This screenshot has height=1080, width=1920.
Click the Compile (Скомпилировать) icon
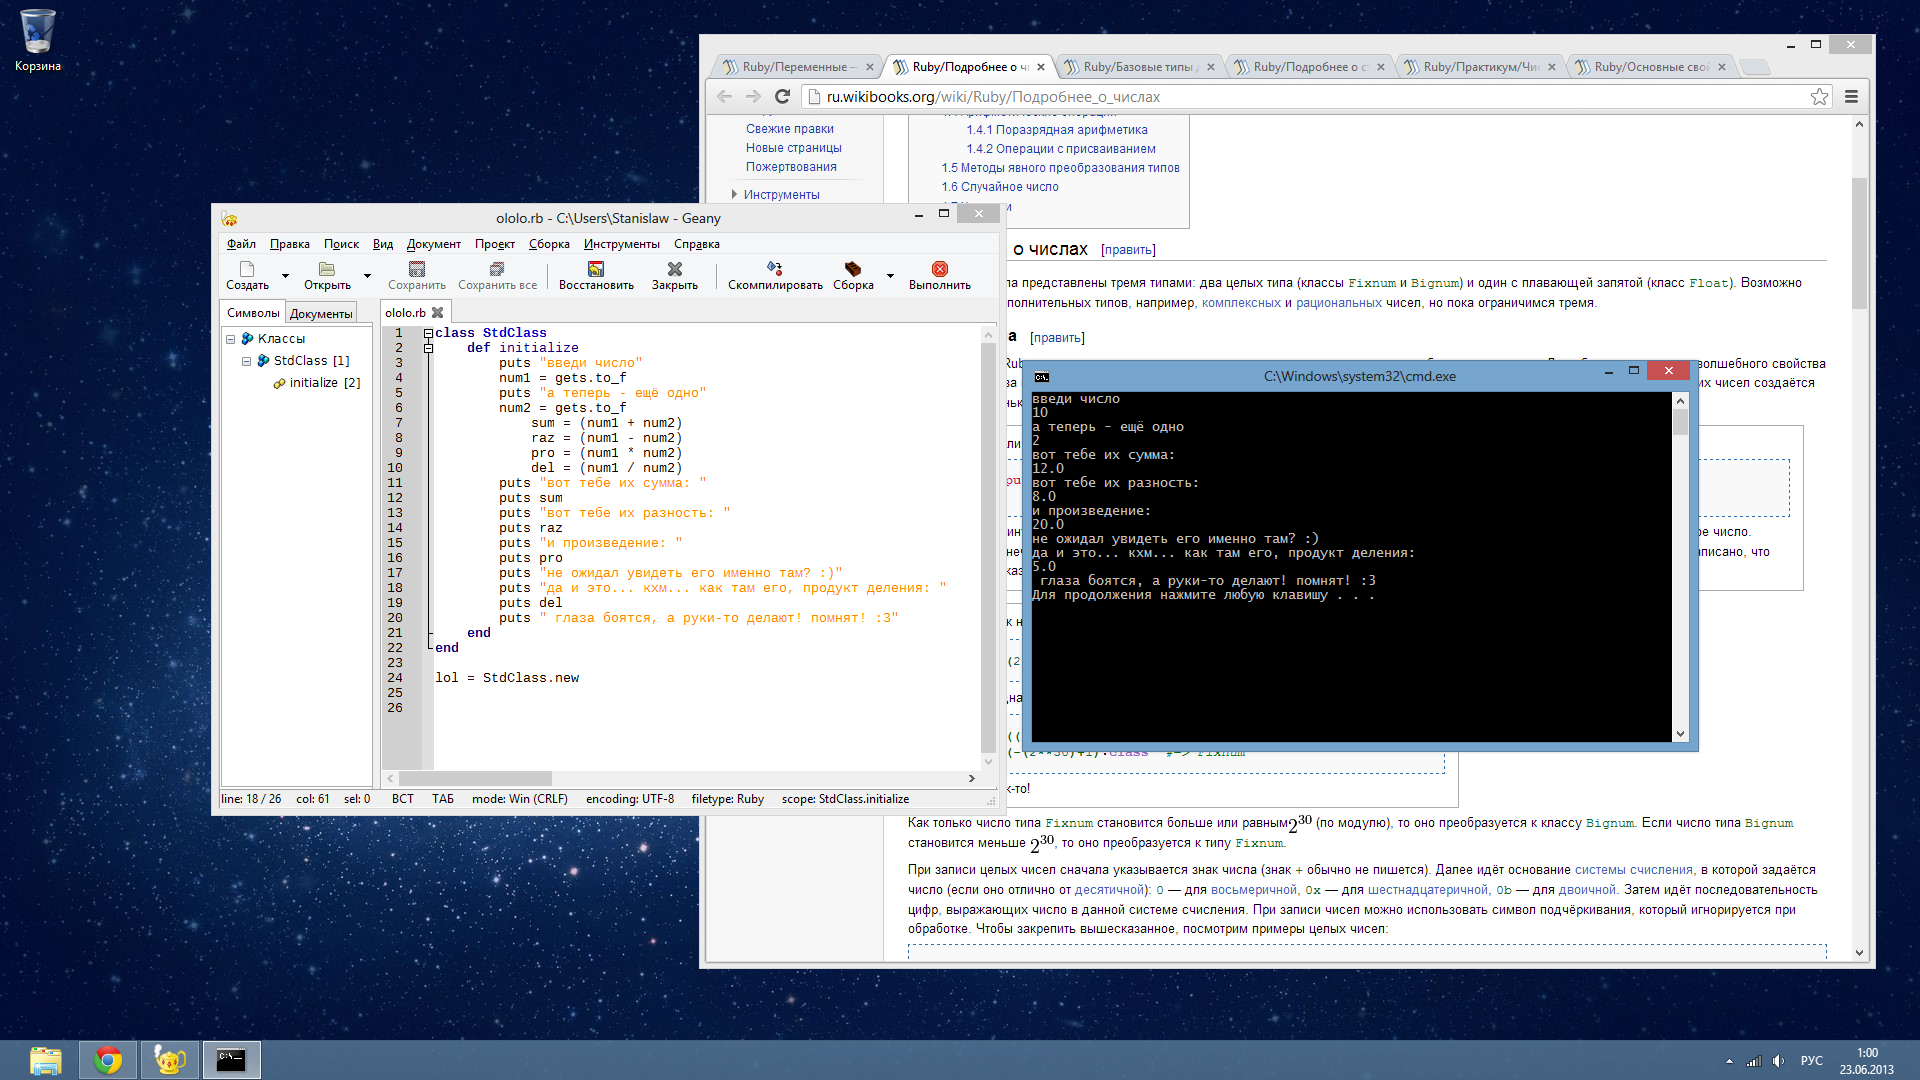(775, 269)
